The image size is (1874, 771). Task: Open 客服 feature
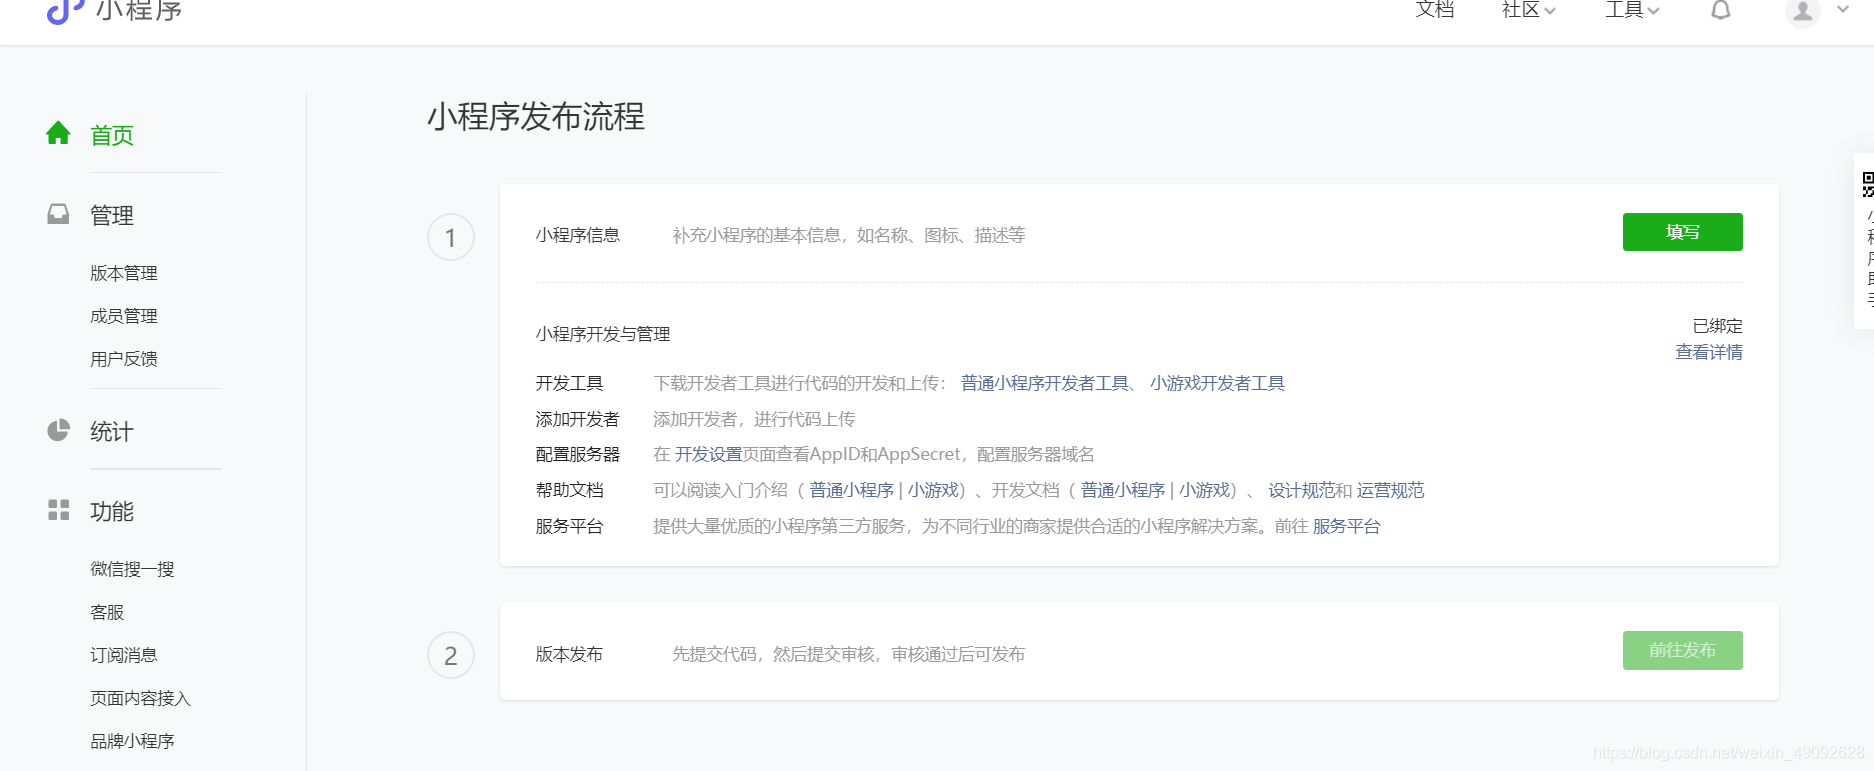(x=107, y=612)
